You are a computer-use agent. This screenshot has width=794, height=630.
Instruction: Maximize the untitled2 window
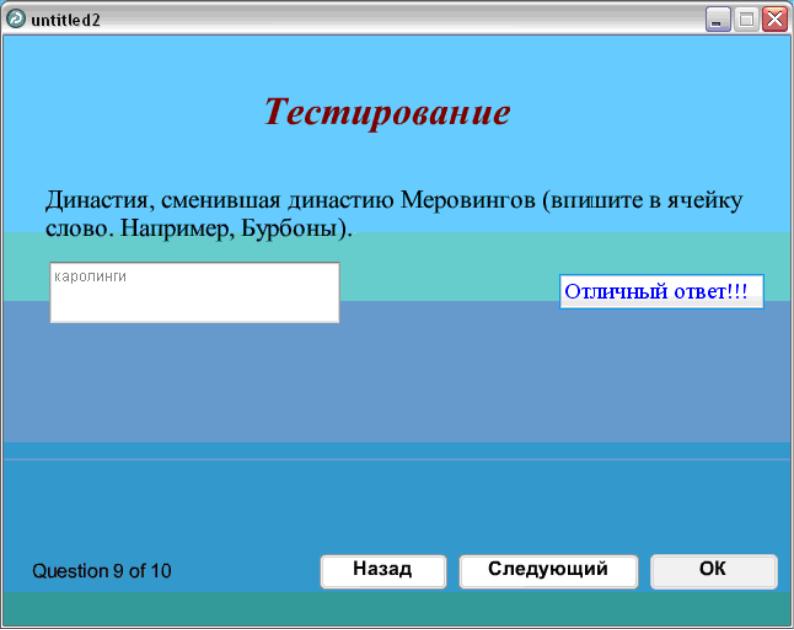(746, 20)
